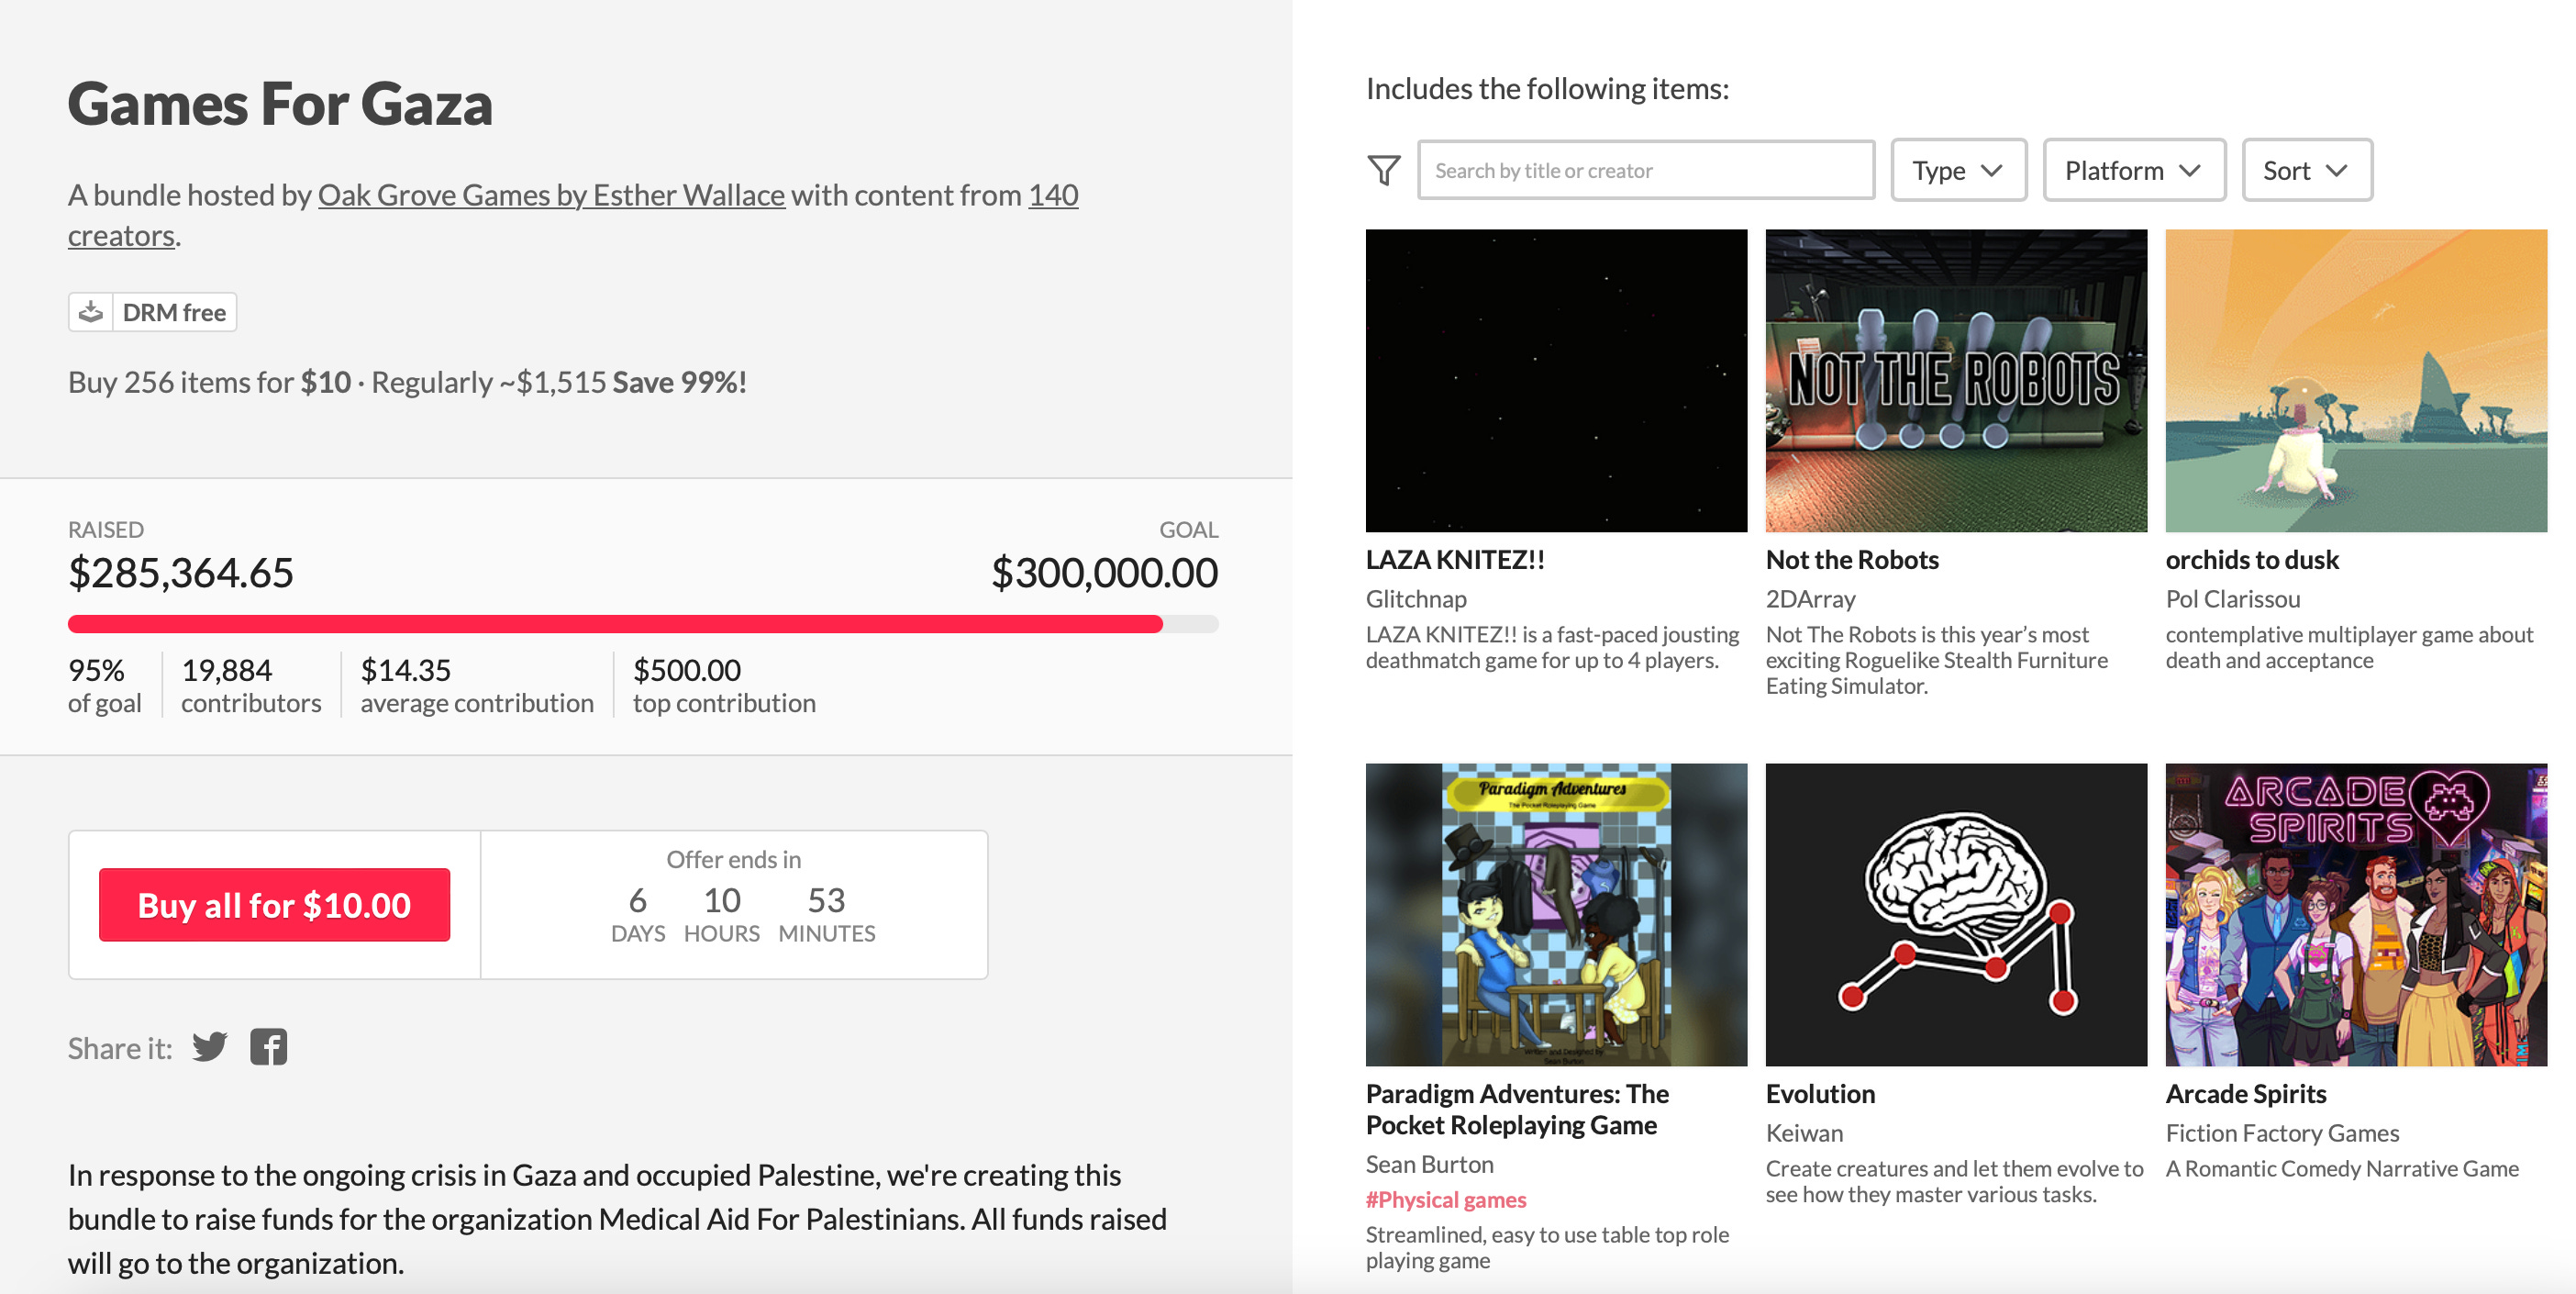Open Not the Robots thumbnail image
This screenshot has height=1294, width=2576.
[x=1956, y=380]
